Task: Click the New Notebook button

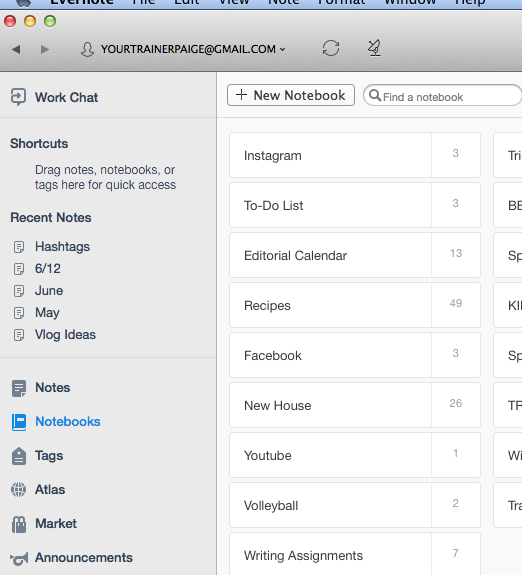Action: [291, 95]
